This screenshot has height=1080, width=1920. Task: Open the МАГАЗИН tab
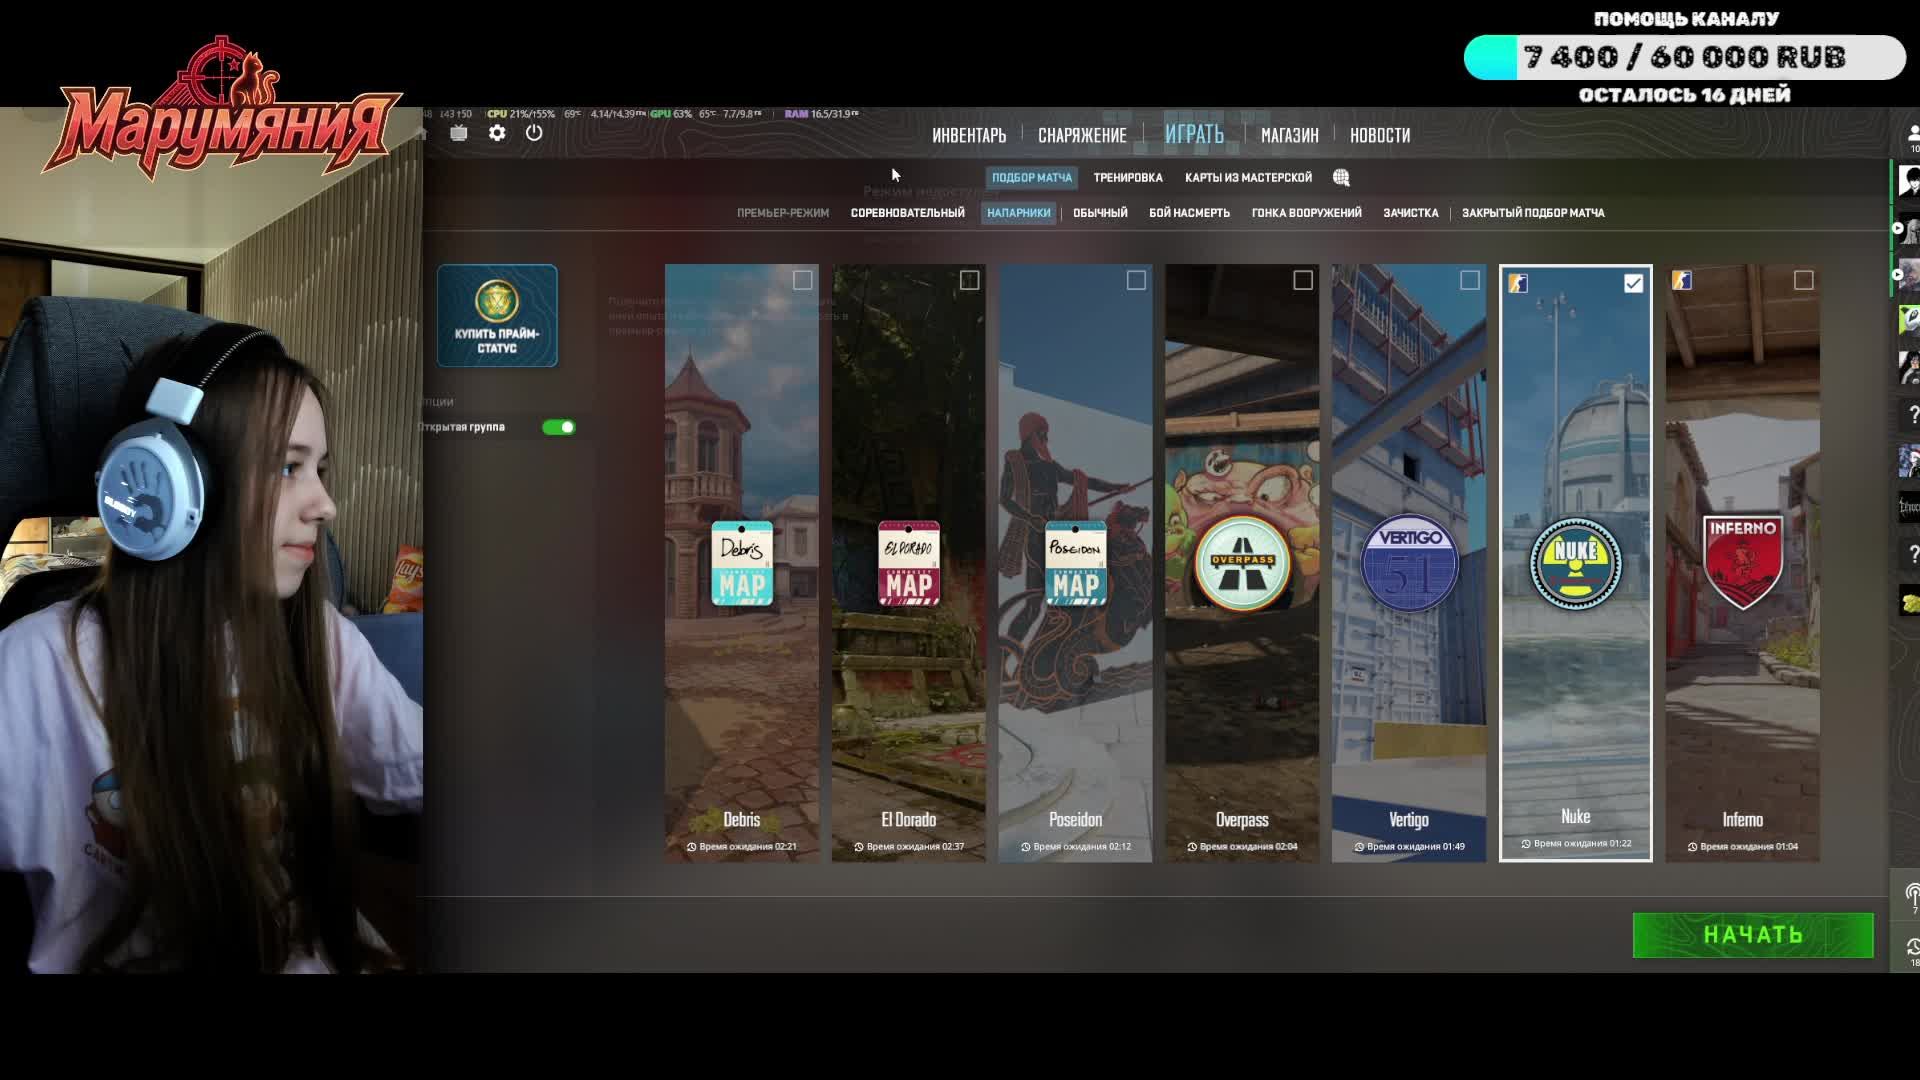[1290, 135]
